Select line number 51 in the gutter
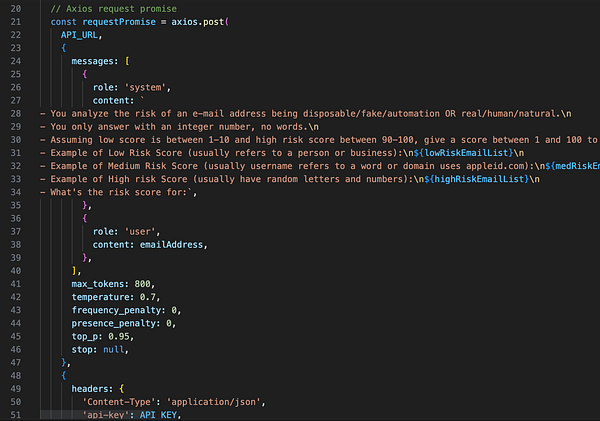 coord(16,415)
